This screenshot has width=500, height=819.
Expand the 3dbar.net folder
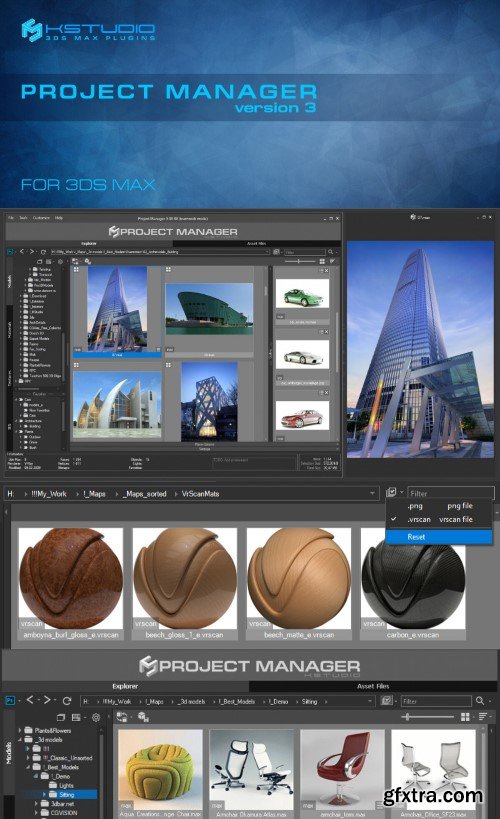point(36,804)
